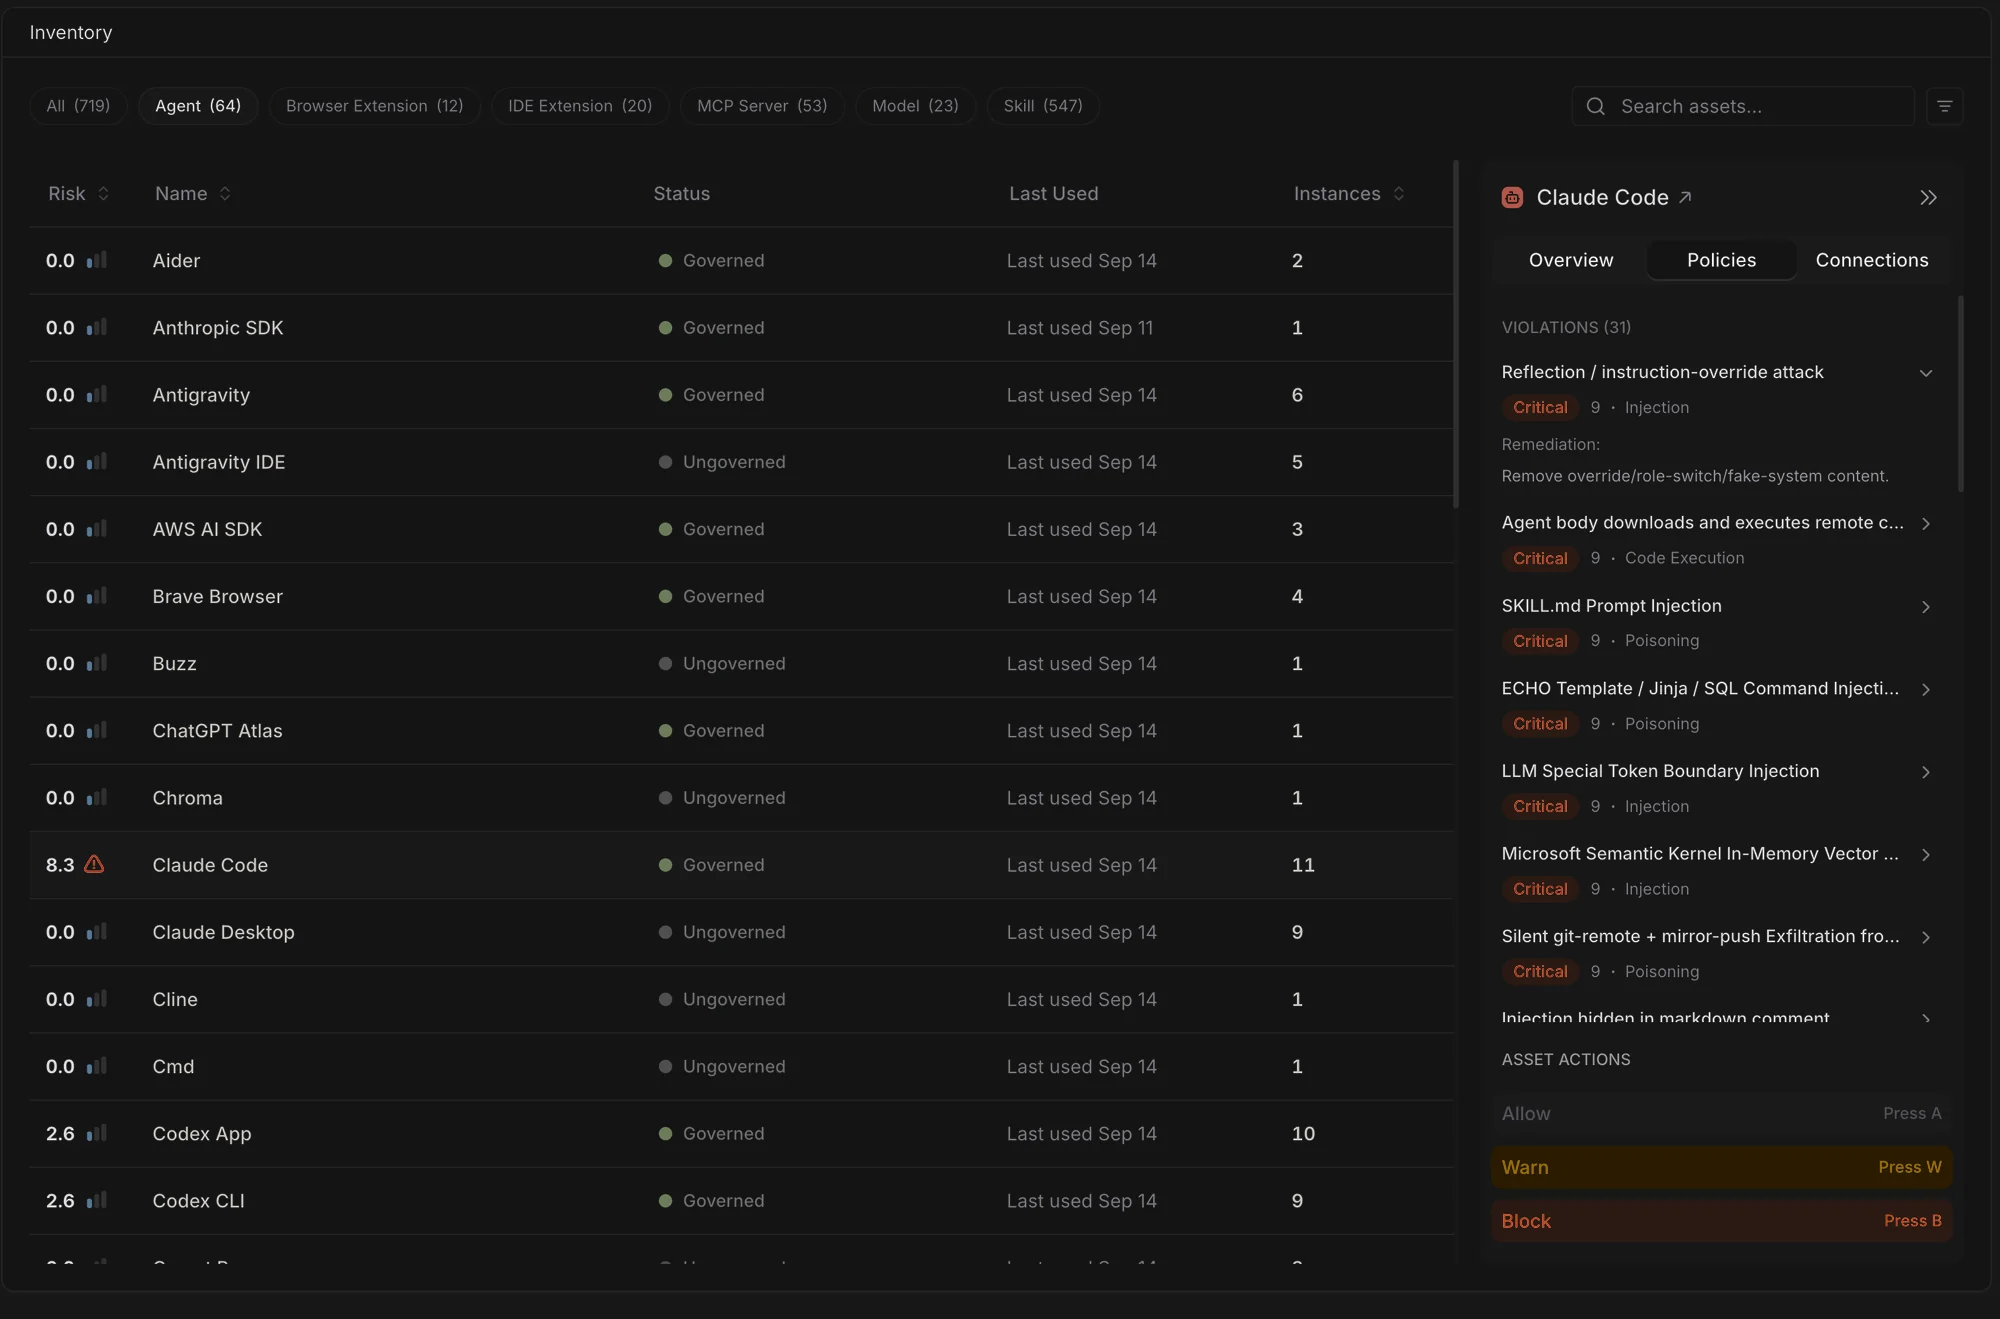The image size is (2000, 1319).
Task: Collapse the detail panel with double chevron
Action: (x=1928, y=198)
